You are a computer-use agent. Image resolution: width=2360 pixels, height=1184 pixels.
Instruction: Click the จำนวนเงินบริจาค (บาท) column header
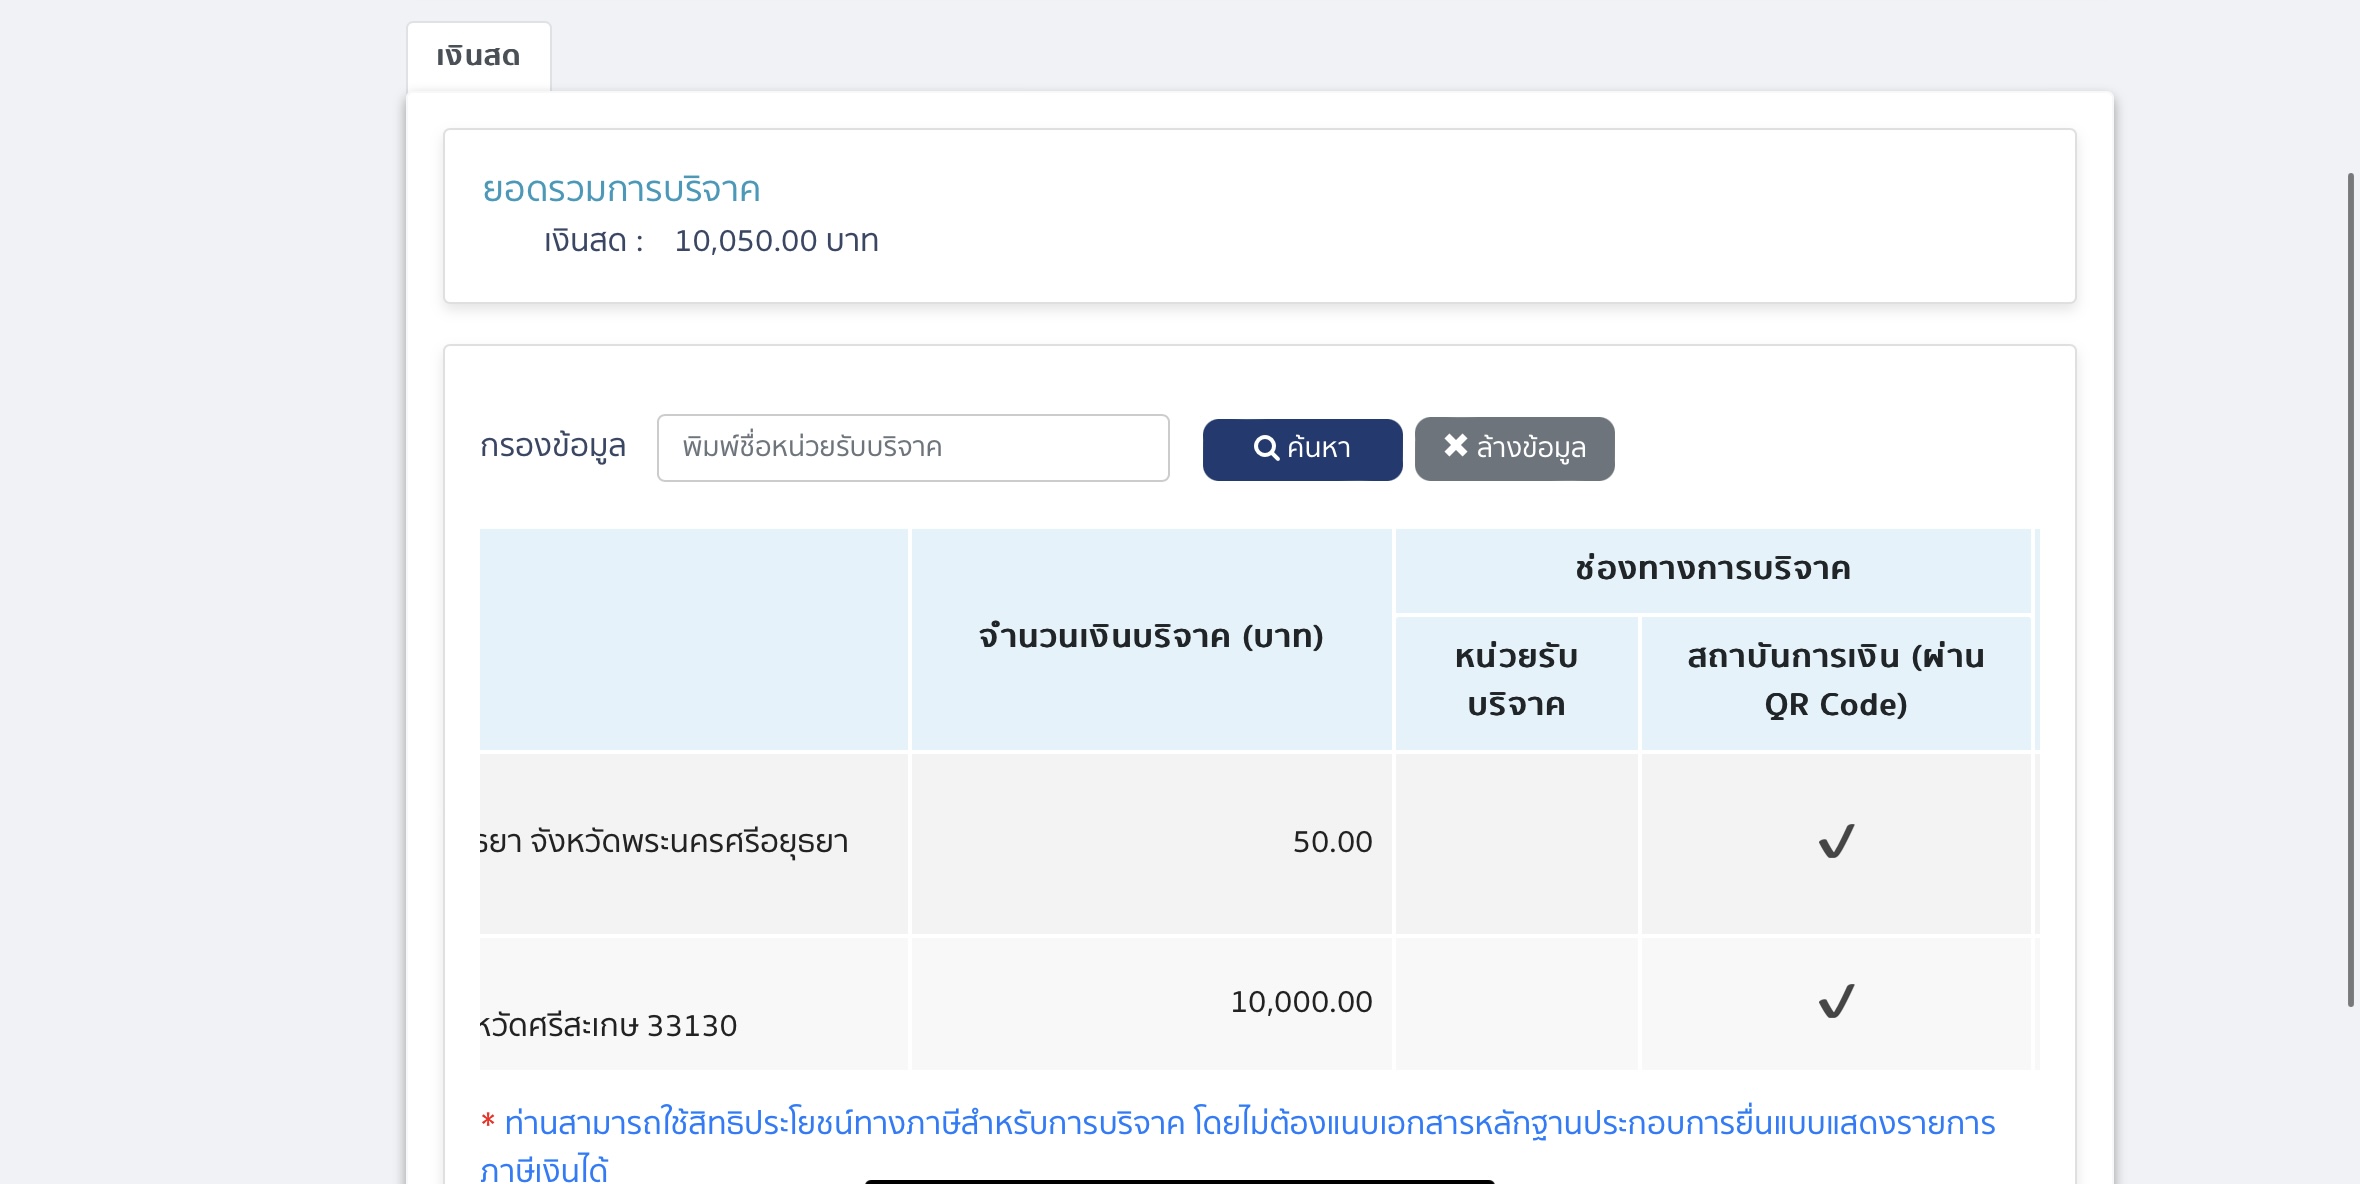pos(1150,637)
